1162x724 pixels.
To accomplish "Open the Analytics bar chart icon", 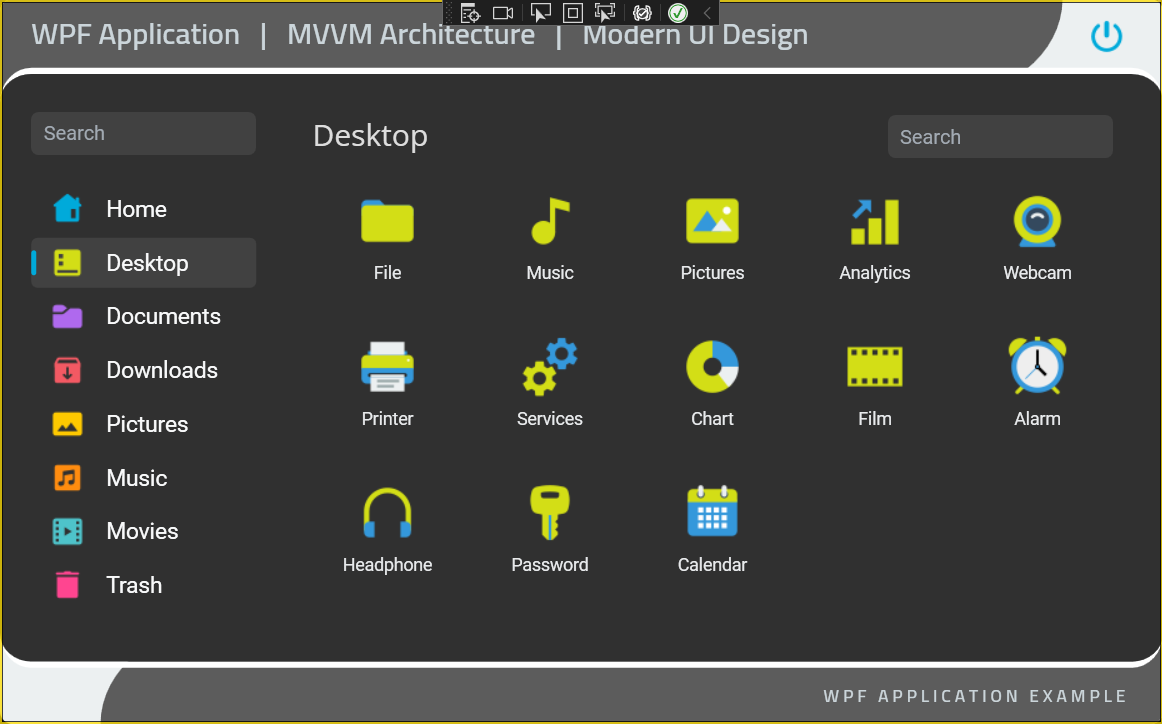I will 875,222.
